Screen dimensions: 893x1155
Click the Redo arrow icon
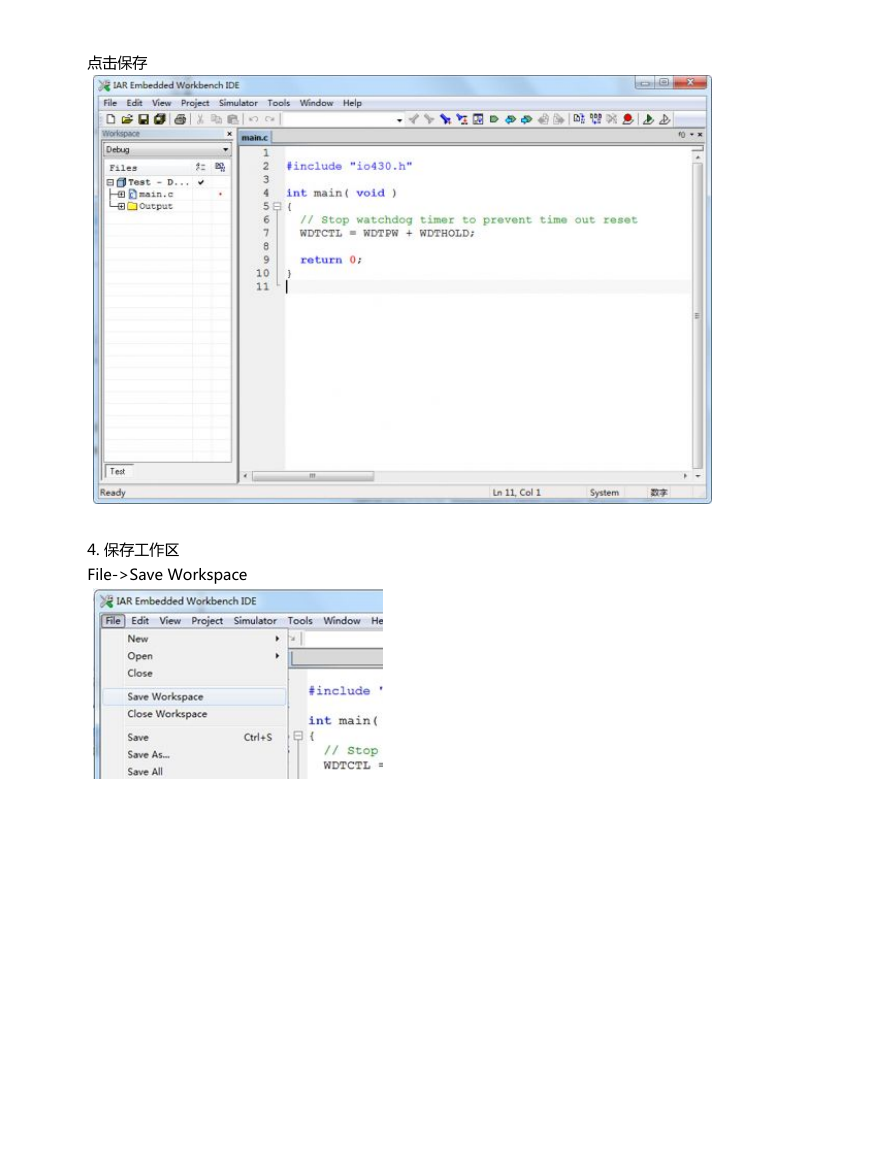(270, 119)
